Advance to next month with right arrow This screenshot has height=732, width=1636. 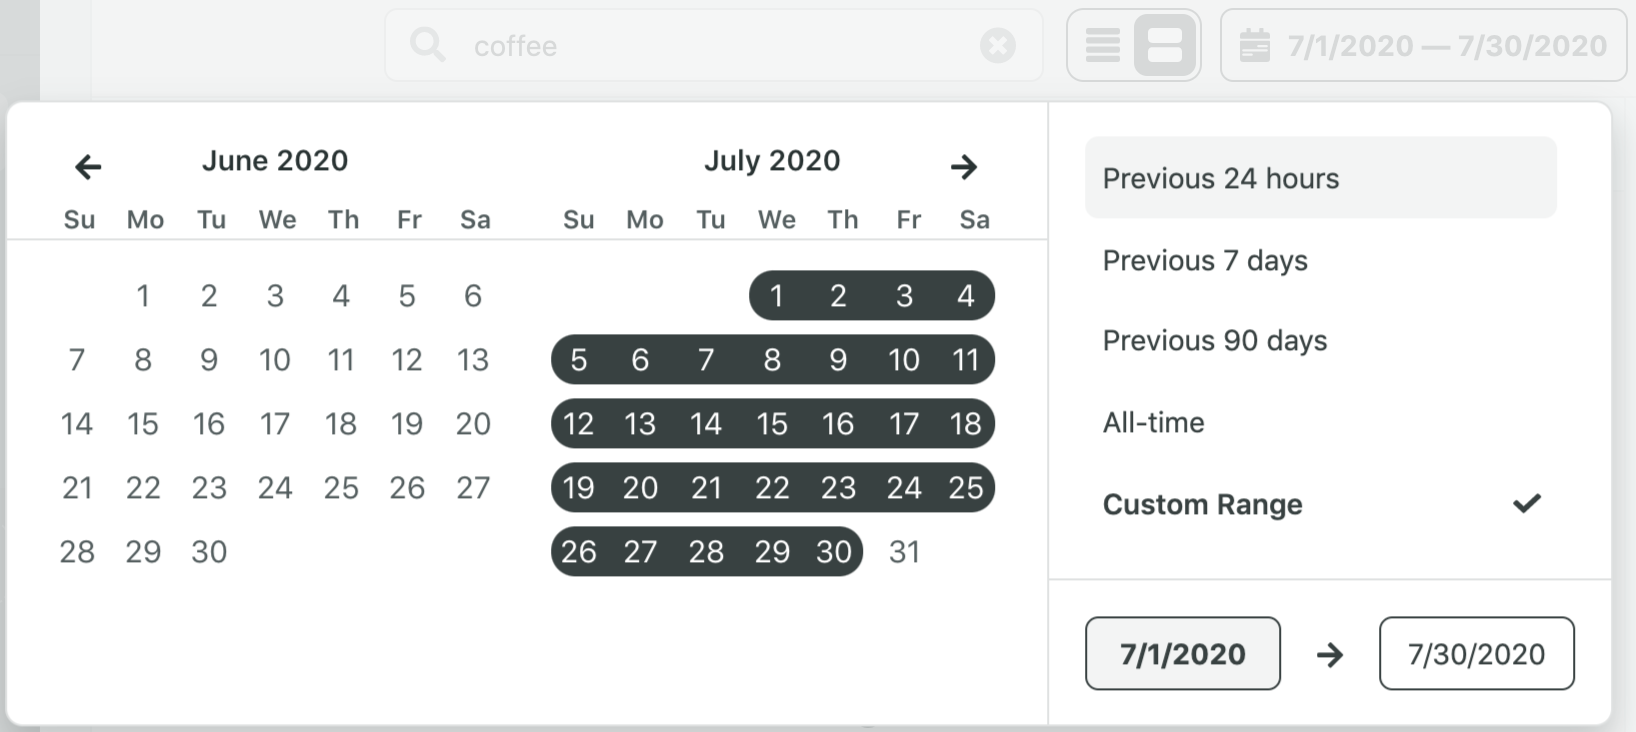(963, 166)
